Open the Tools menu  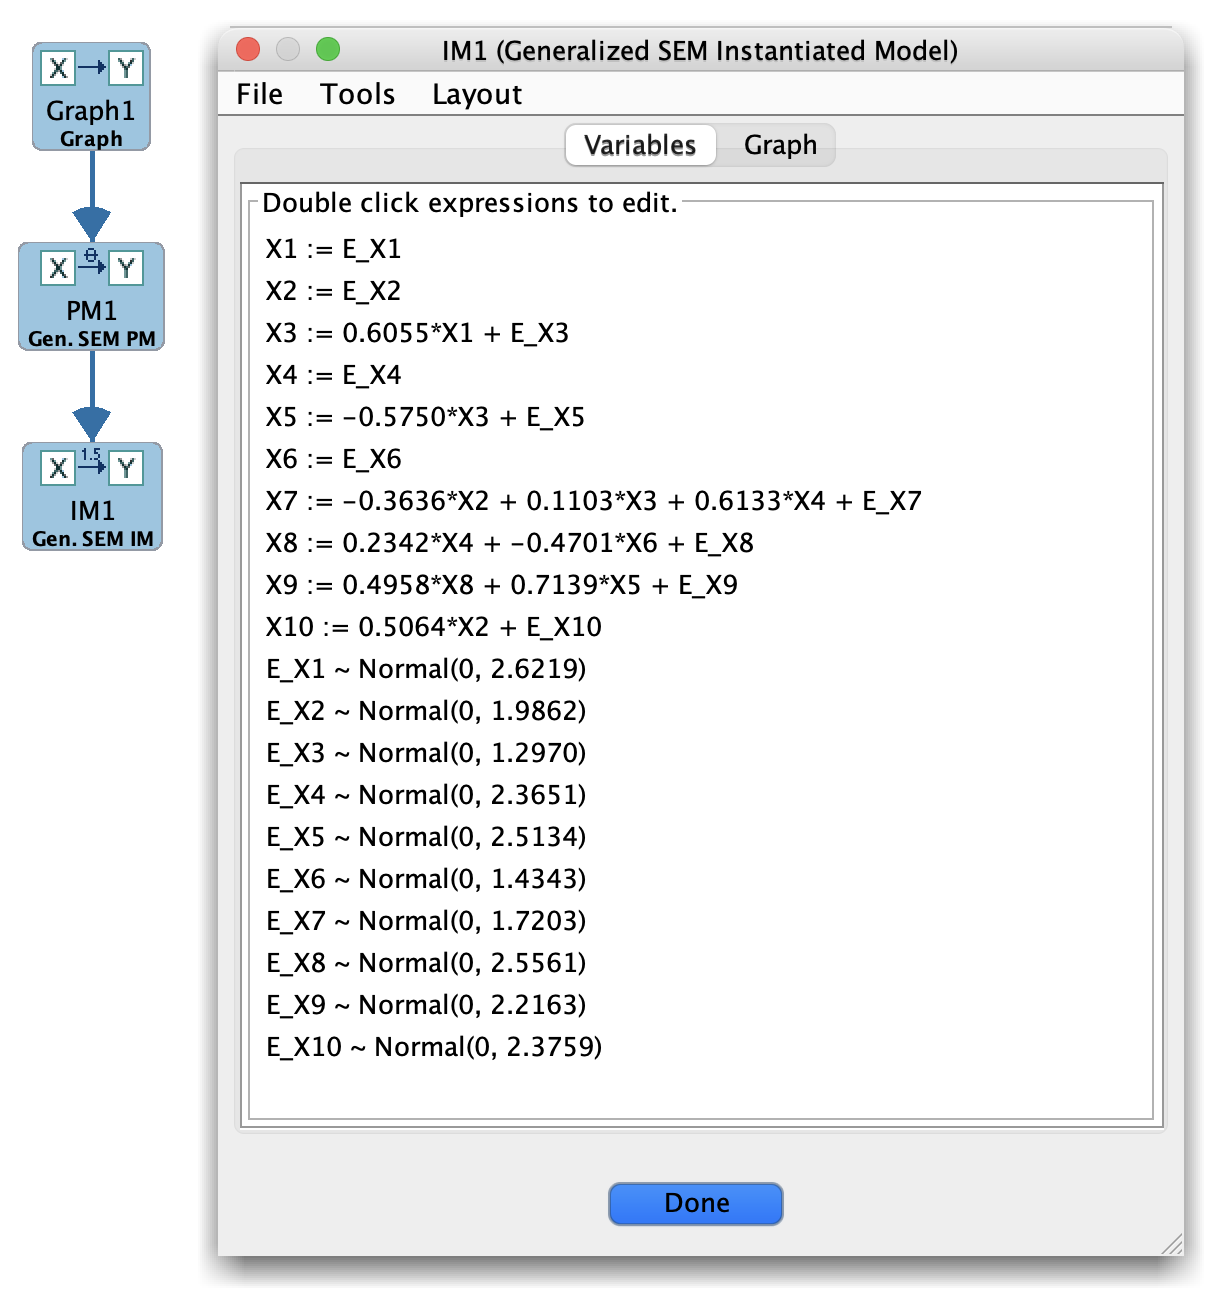coord(357,94)
